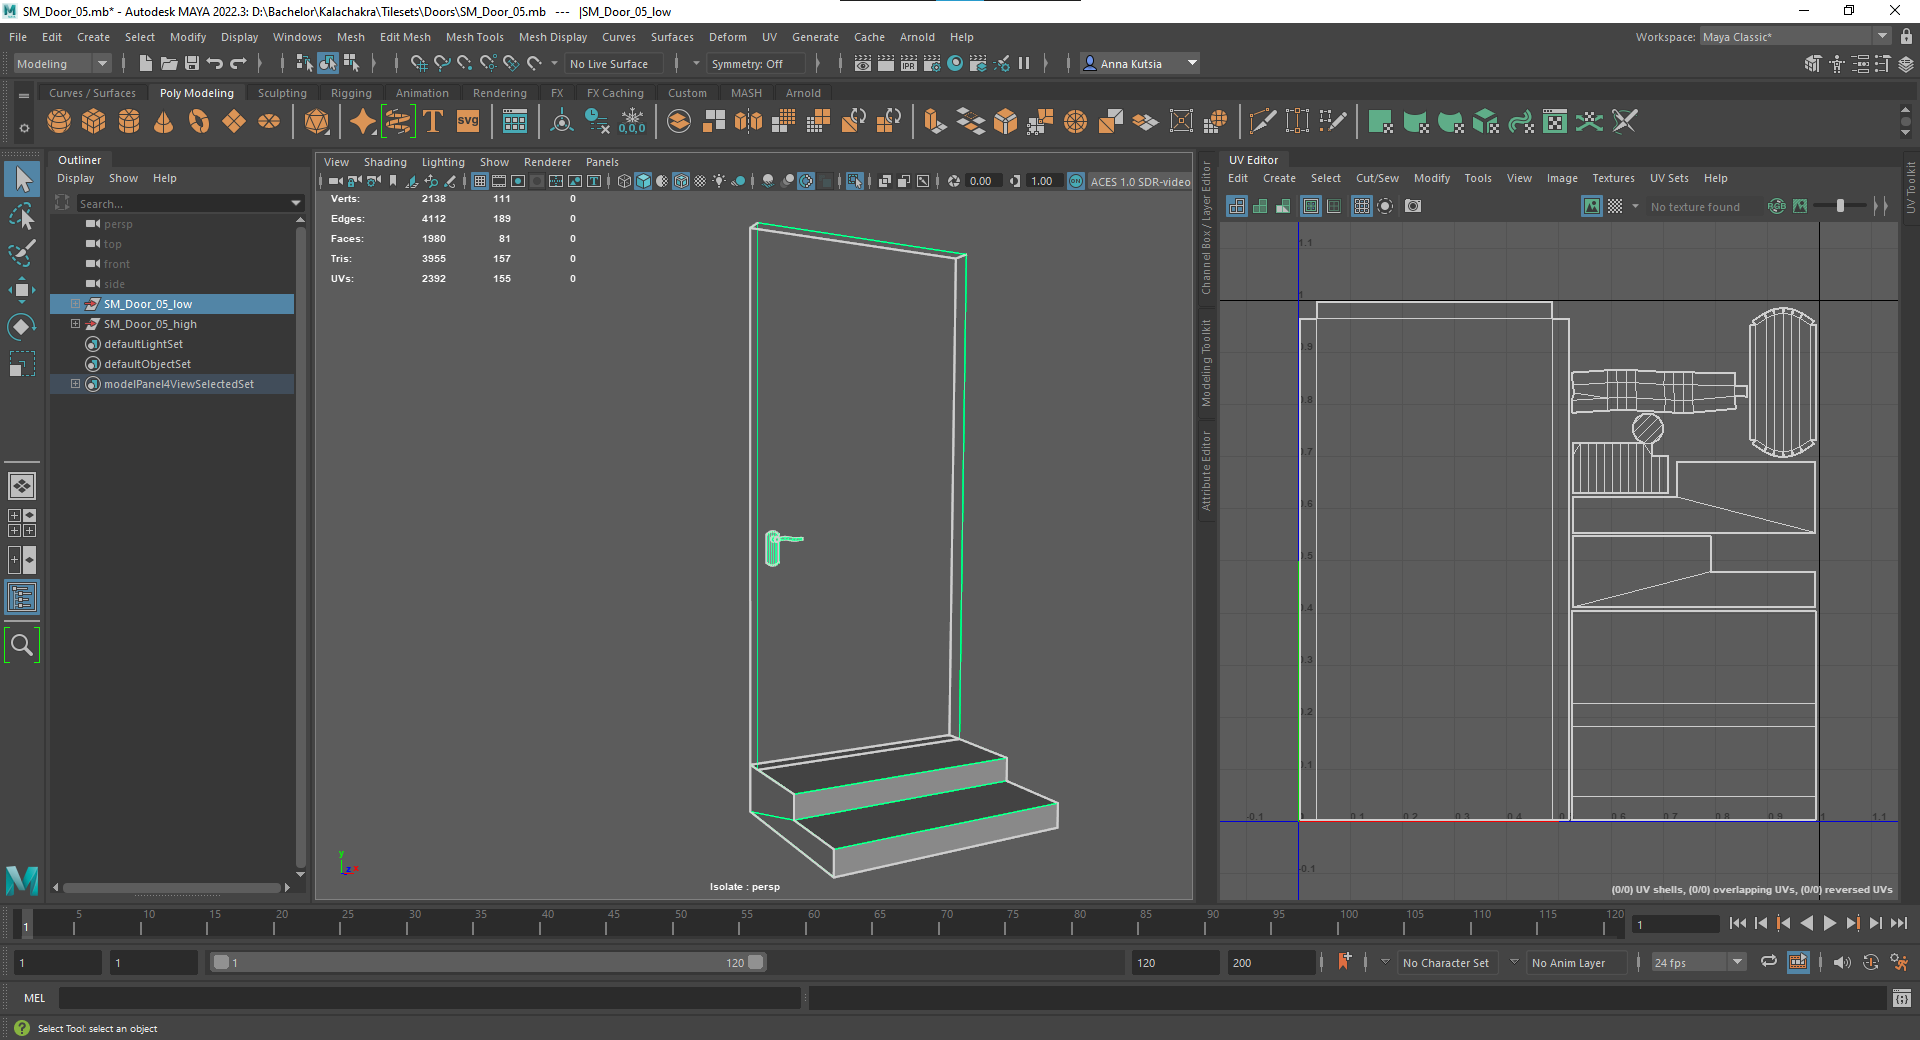This screenshot has height=1040, width=1920.
Task: Create a Polygon Cone from the shelf
Action: pos(164,122)
